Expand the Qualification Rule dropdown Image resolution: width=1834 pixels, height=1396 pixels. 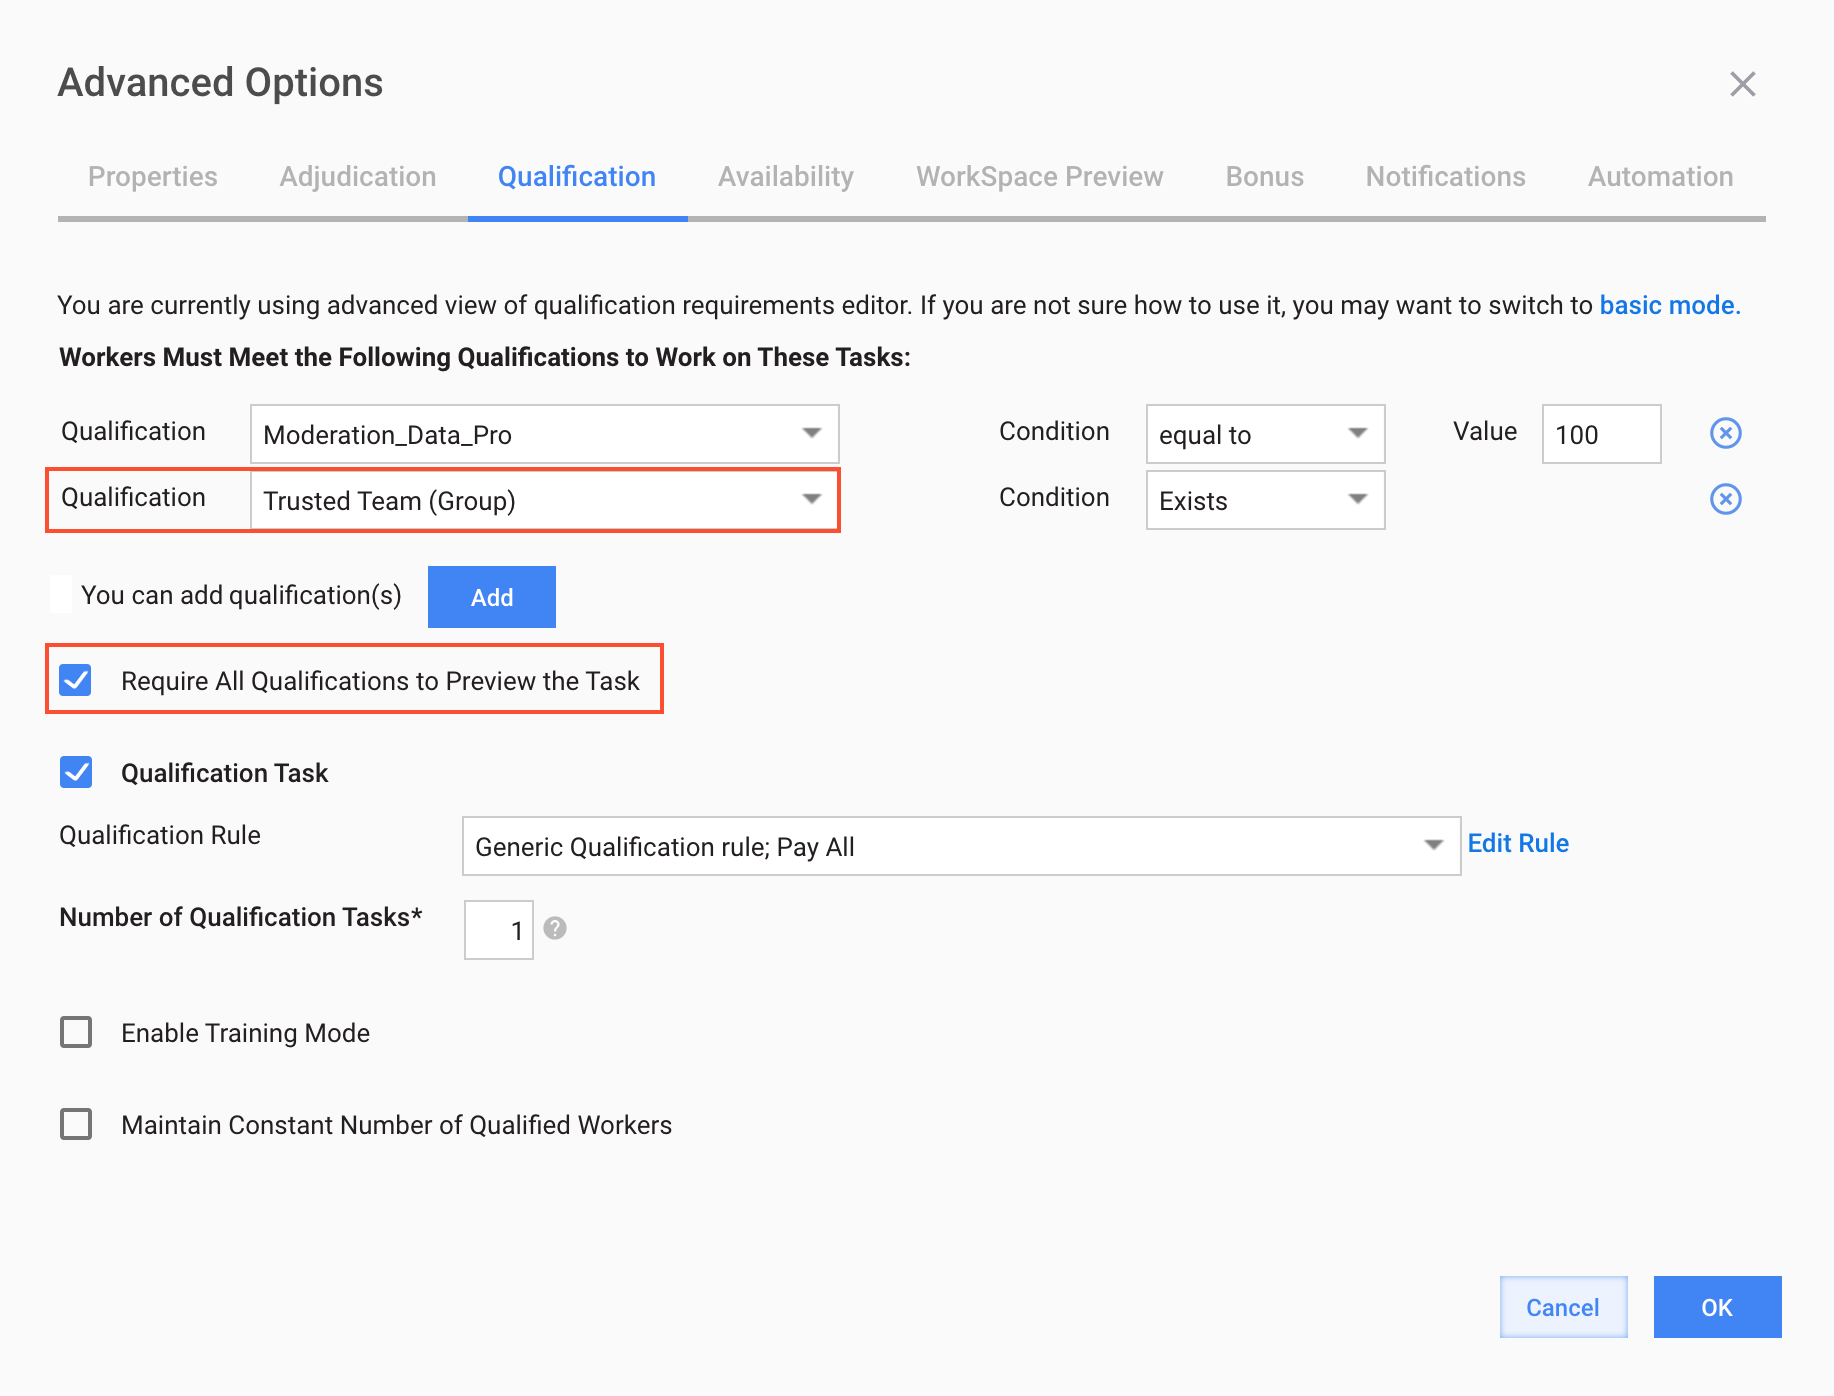[961, 846]
